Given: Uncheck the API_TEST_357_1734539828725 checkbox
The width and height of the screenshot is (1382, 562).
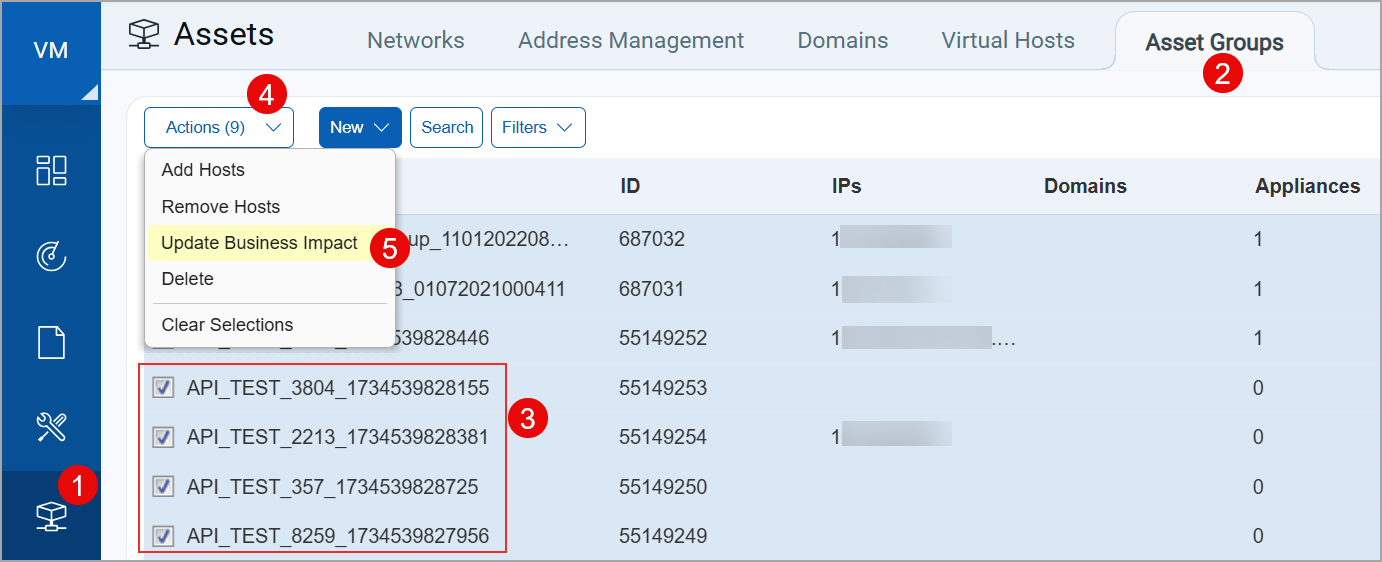Looking at the screenshot, I should tap(163, 487).
